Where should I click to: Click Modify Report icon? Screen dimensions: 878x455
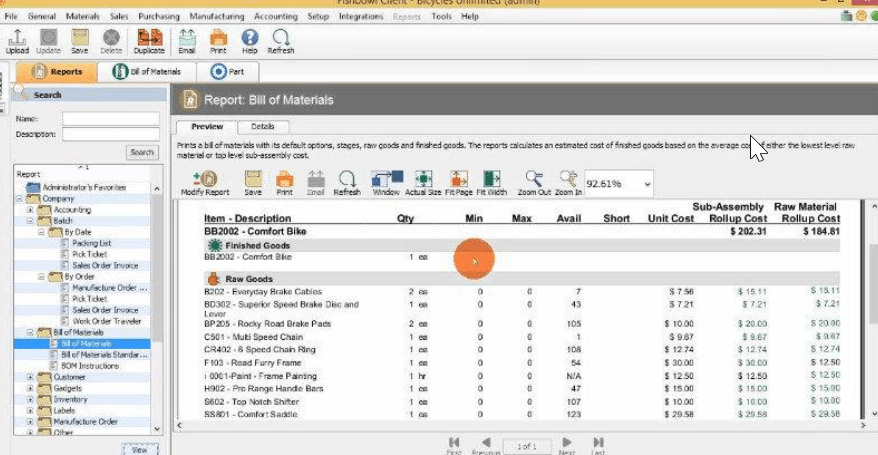coord(205,184)
